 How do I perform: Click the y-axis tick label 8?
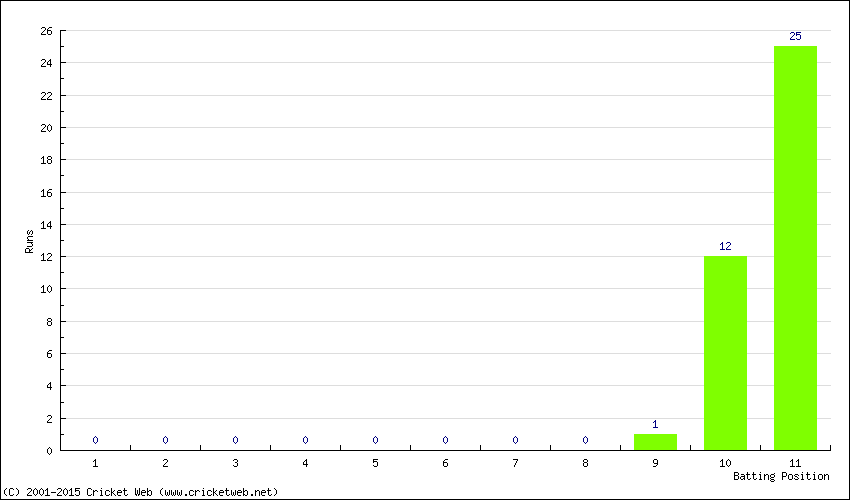click(x=50, y=322)
